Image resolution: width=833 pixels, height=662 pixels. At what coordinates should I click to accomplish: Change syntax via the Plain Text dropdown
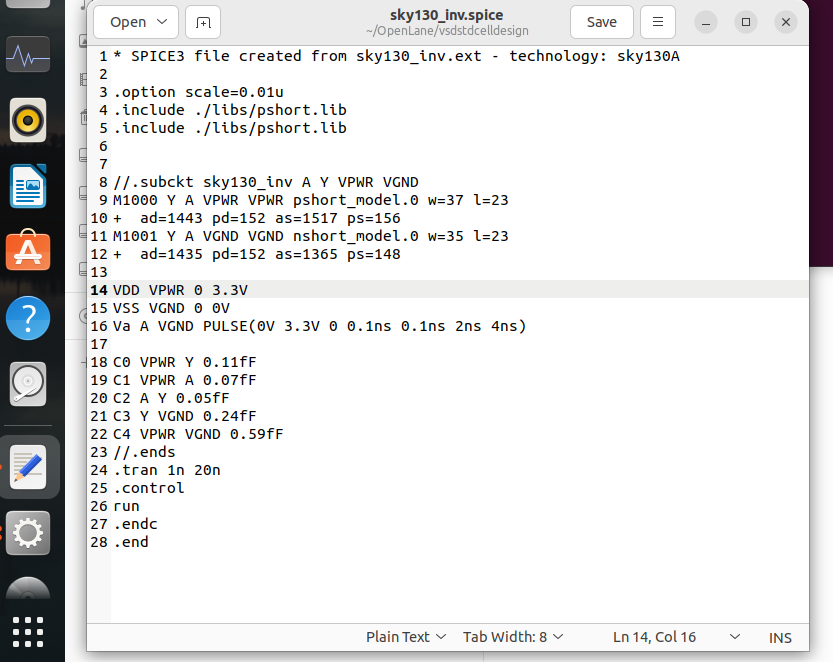406,637
